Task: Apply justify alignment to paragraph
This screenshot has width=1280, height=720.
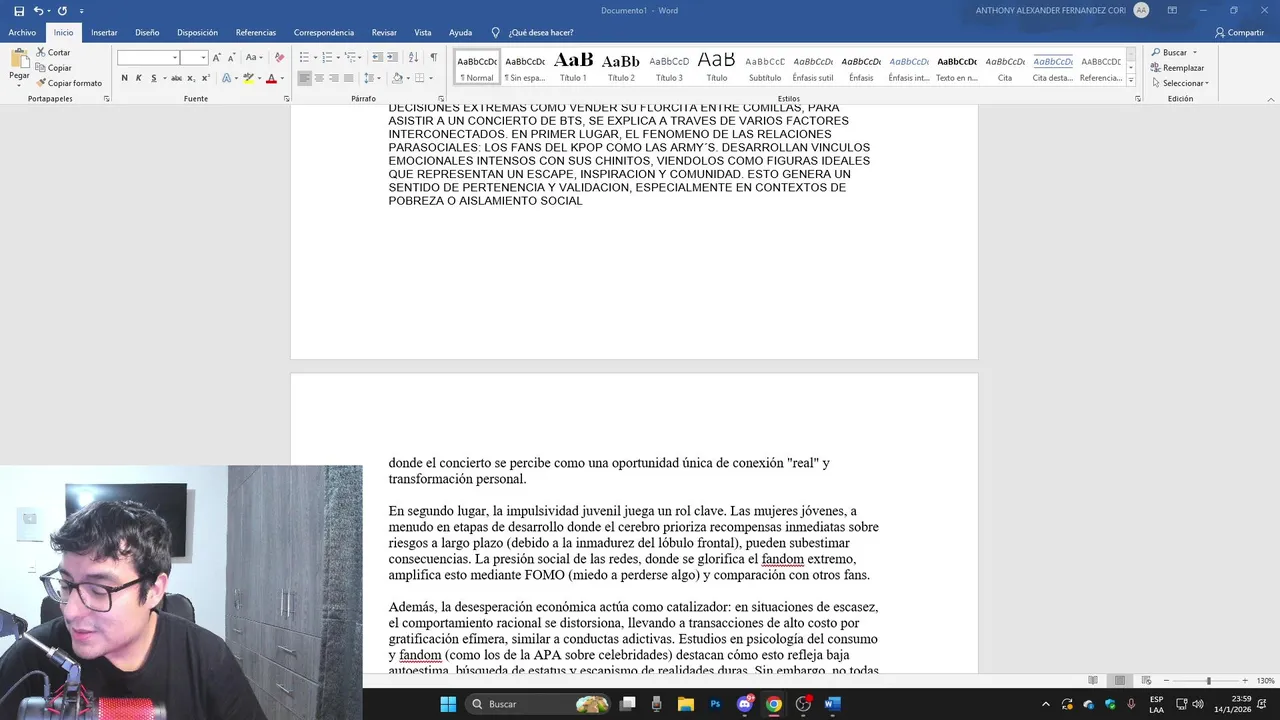Action: (348, 78)
